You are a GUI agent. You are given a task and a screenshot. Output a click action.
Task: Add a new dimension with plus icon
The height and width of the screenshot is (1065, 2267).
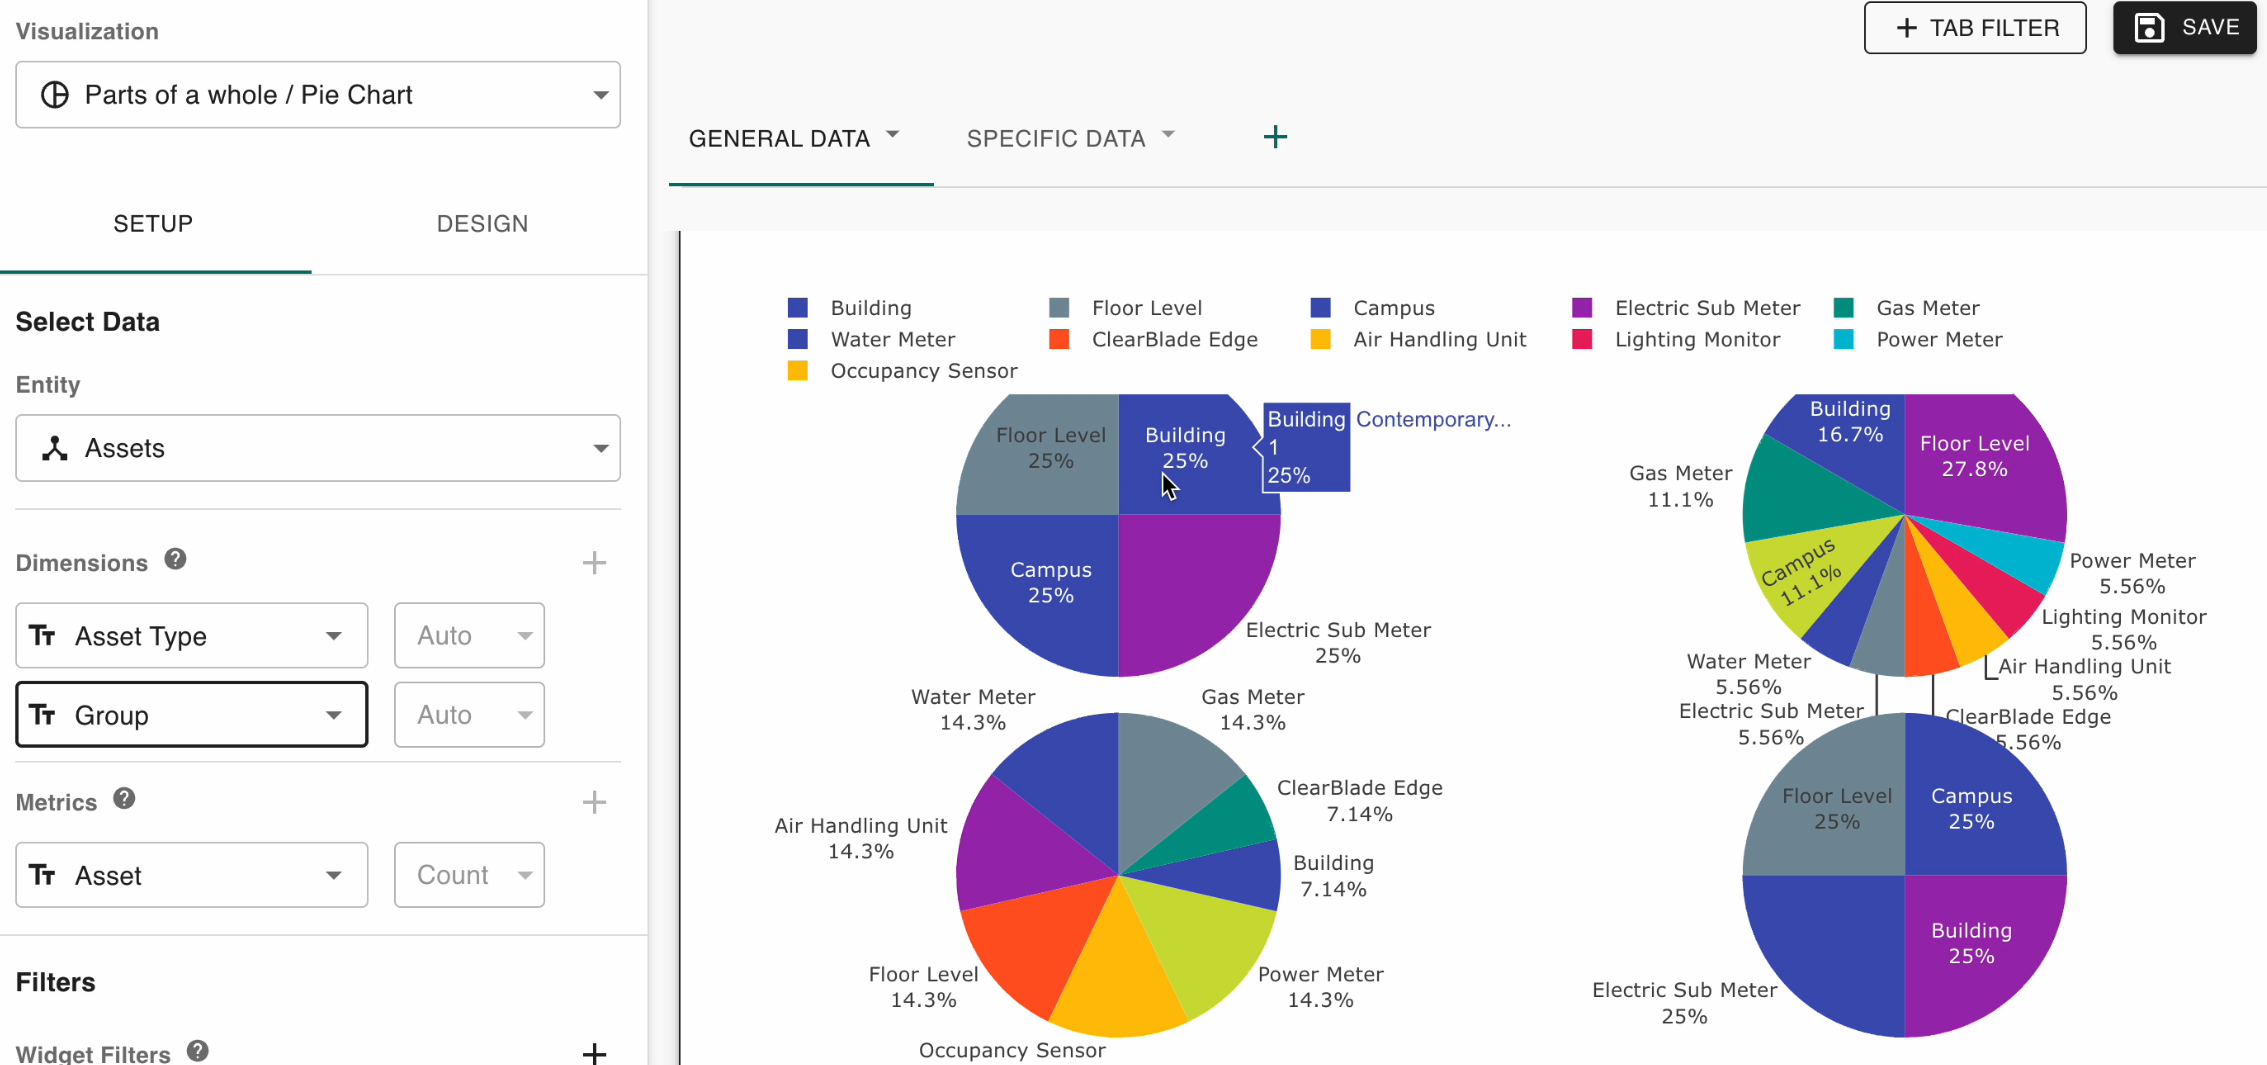(594, 563)
